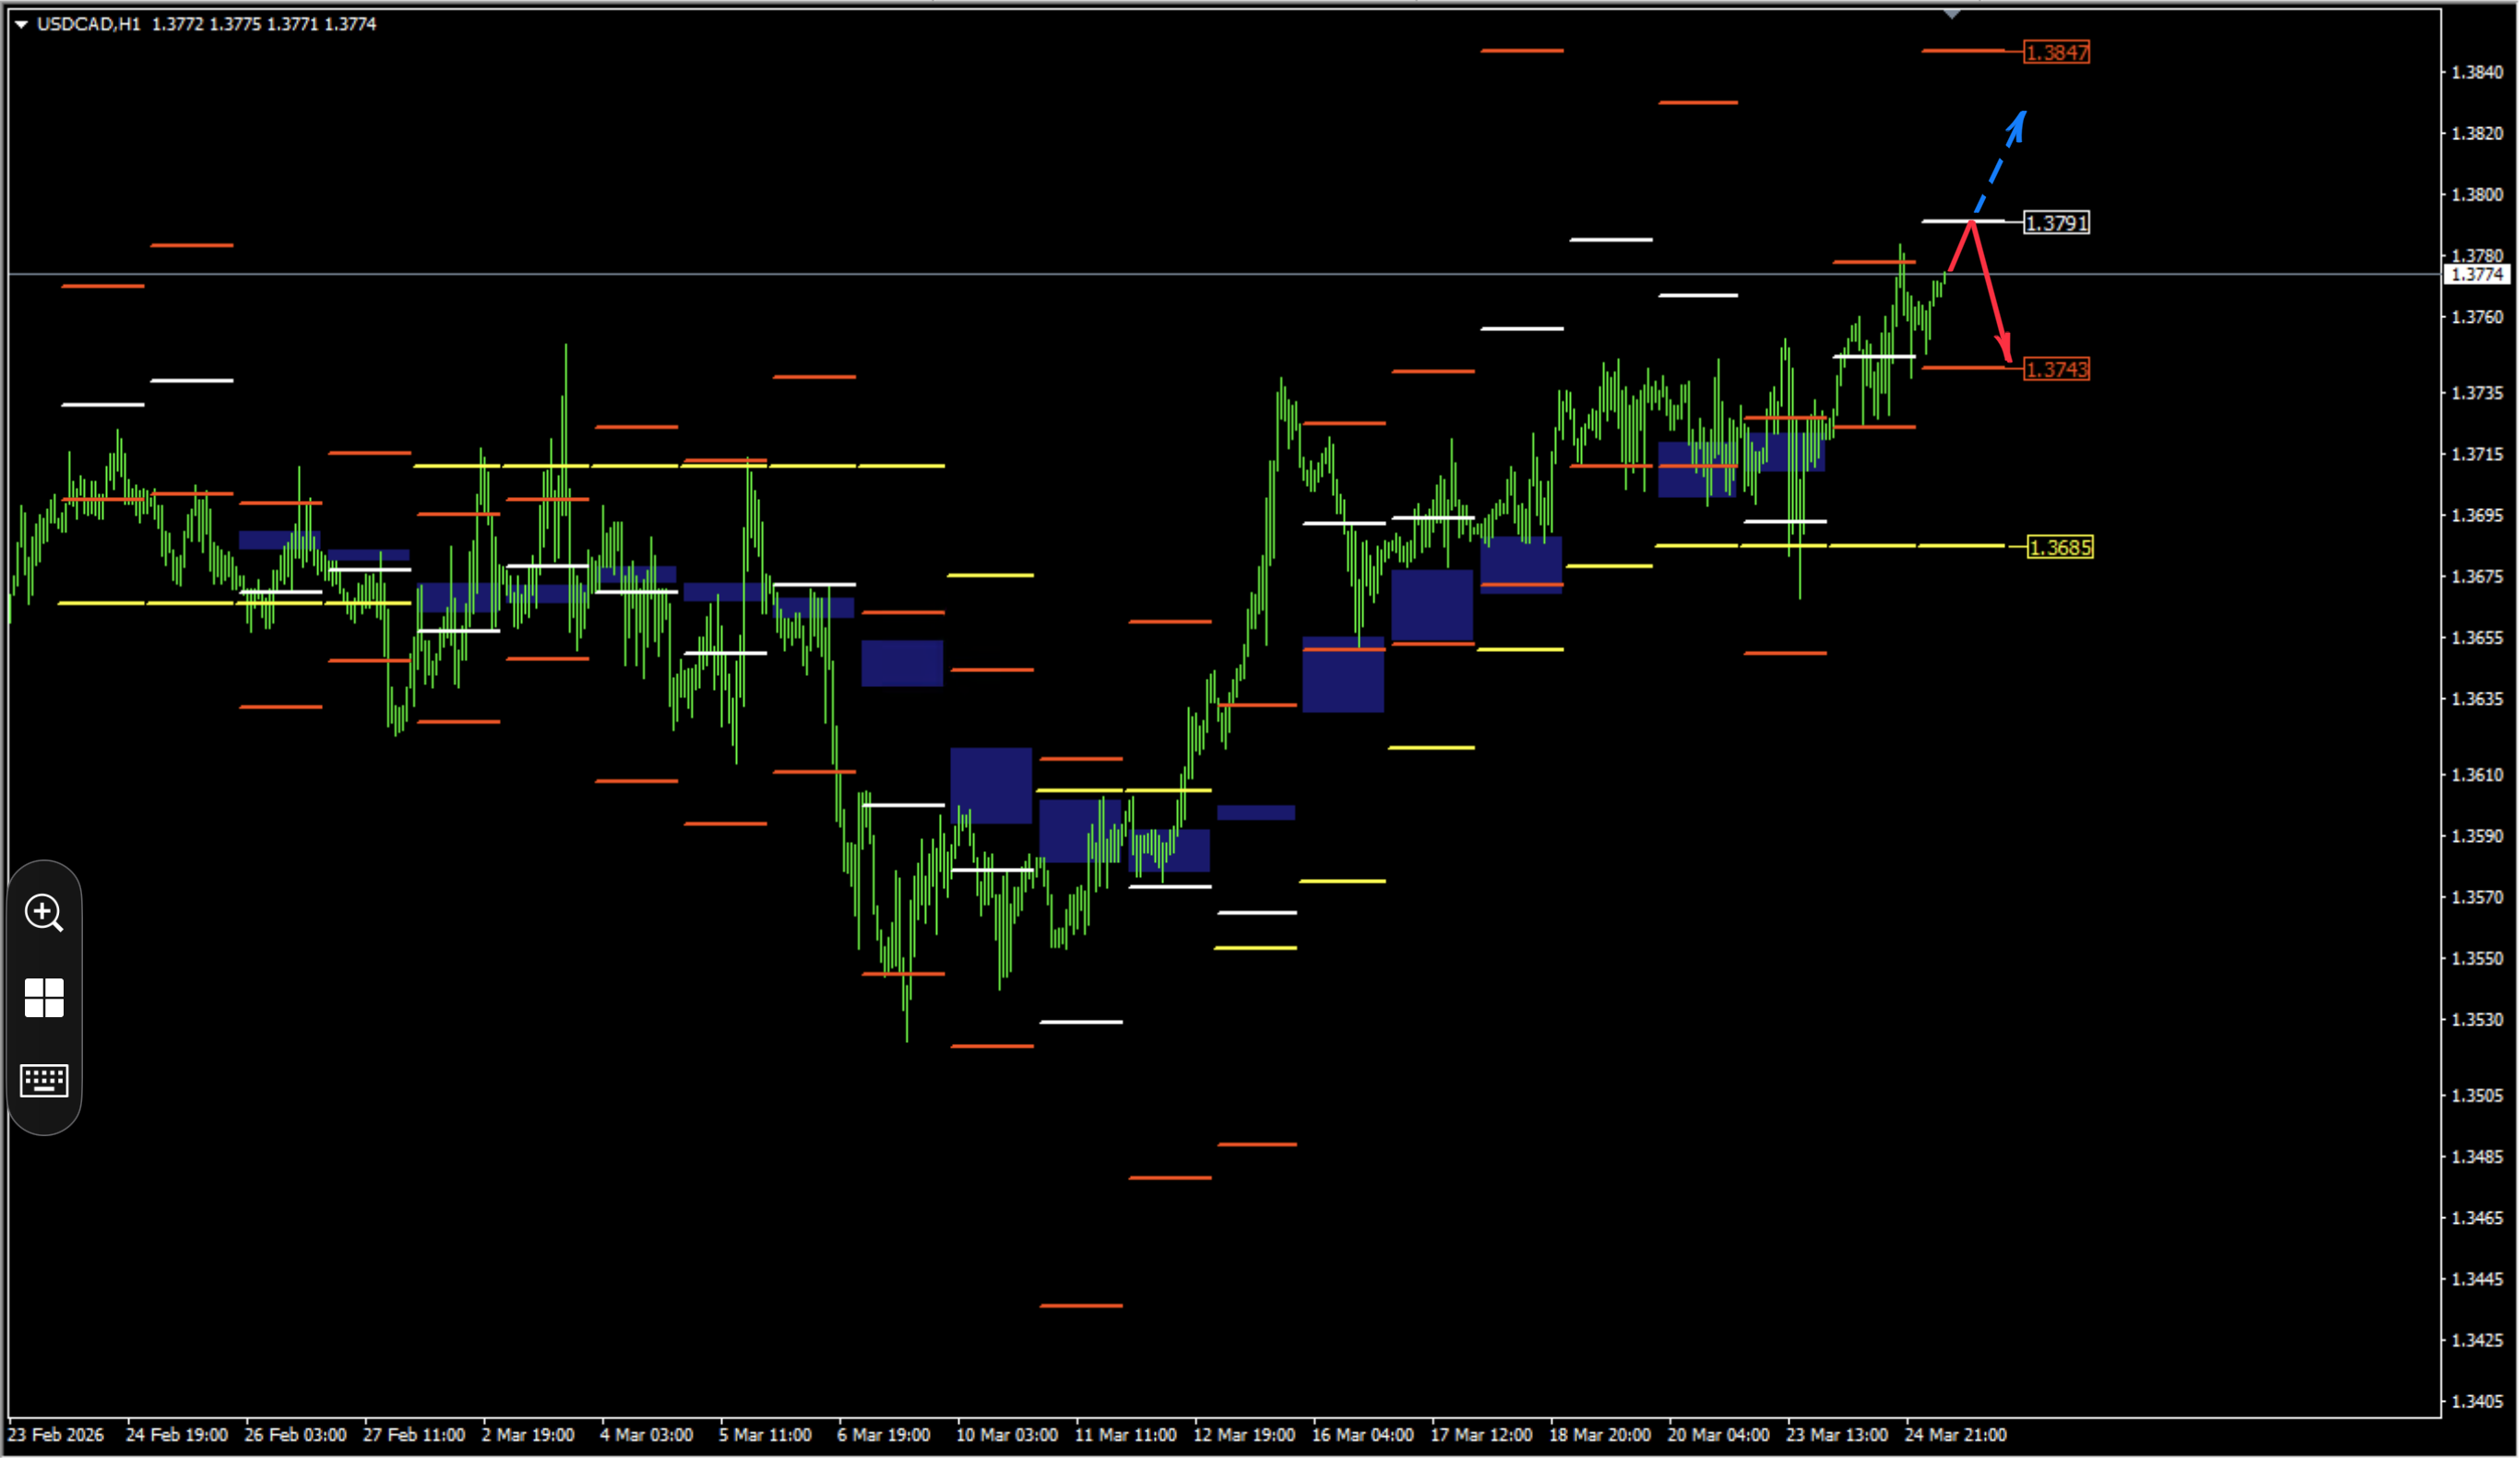
Task: Click the 20 Mar 04:00 time axis label
Action: tap(1719, 1435)
